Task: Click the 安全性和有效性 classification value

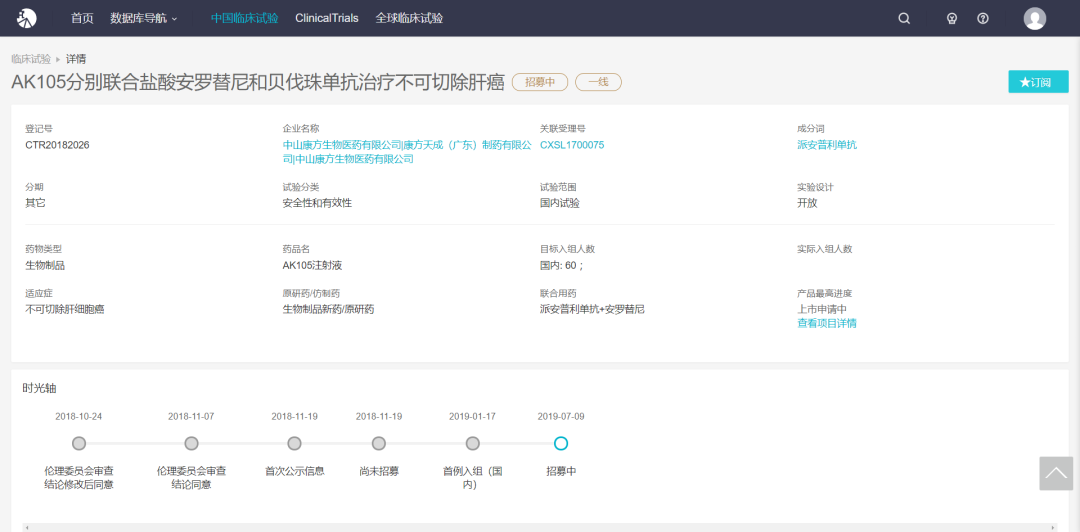Action: (317, 203)
